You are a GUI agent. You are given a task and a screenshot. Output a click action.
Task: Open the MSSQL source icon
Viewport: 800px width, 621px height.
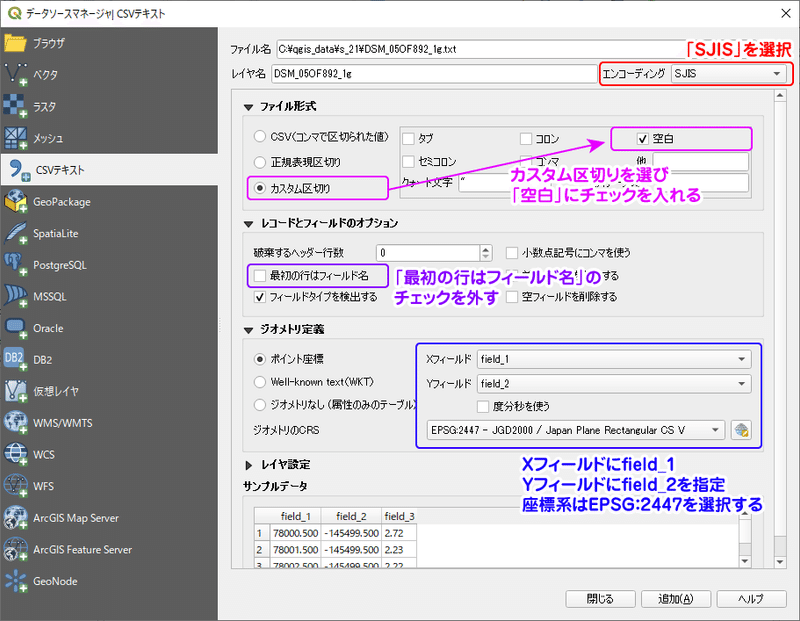15,296
